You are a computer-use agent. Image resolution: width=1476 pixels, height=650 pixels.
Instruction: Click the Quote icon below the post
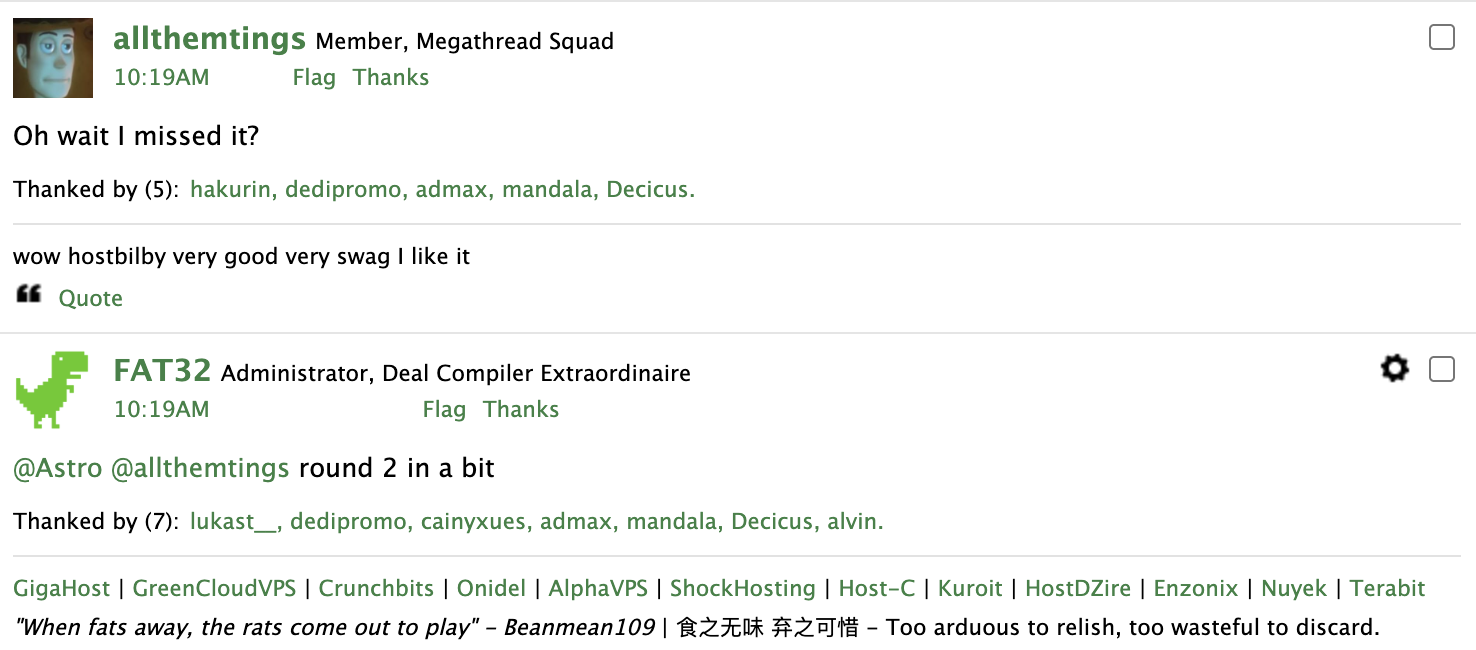click(29, 294)
